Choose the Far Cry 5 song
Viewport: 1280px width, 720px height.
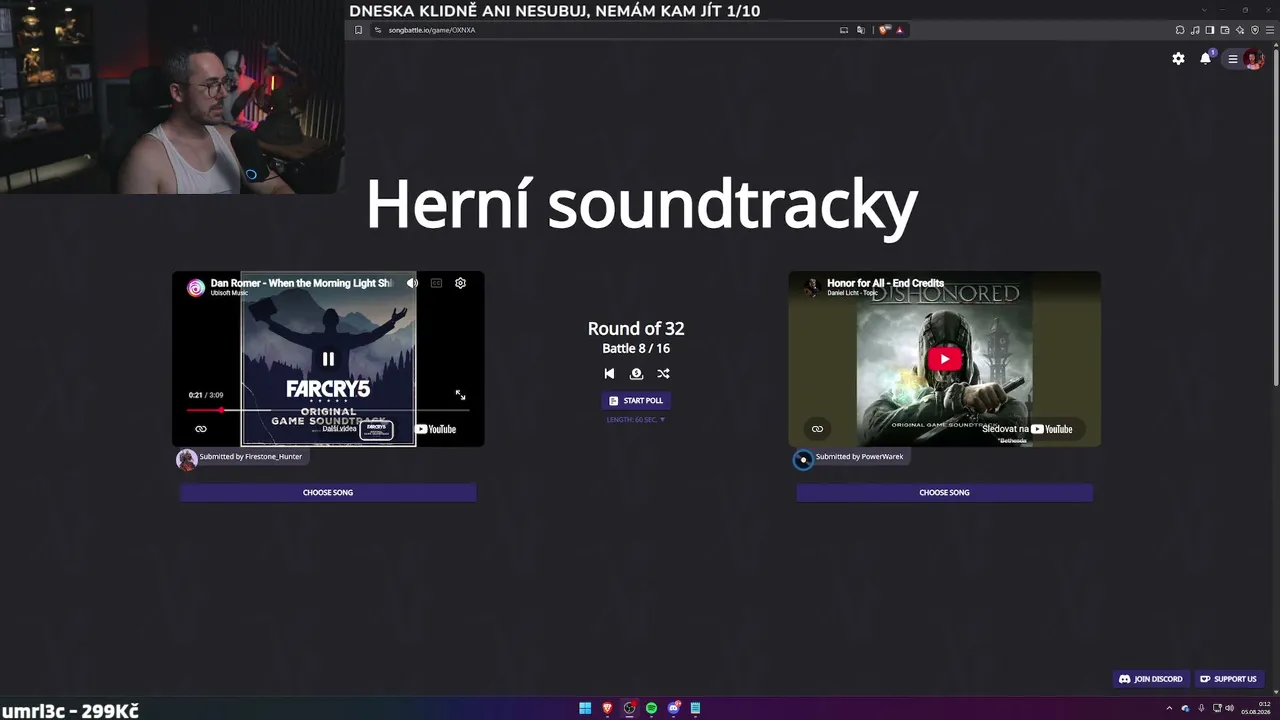(328, 492)
